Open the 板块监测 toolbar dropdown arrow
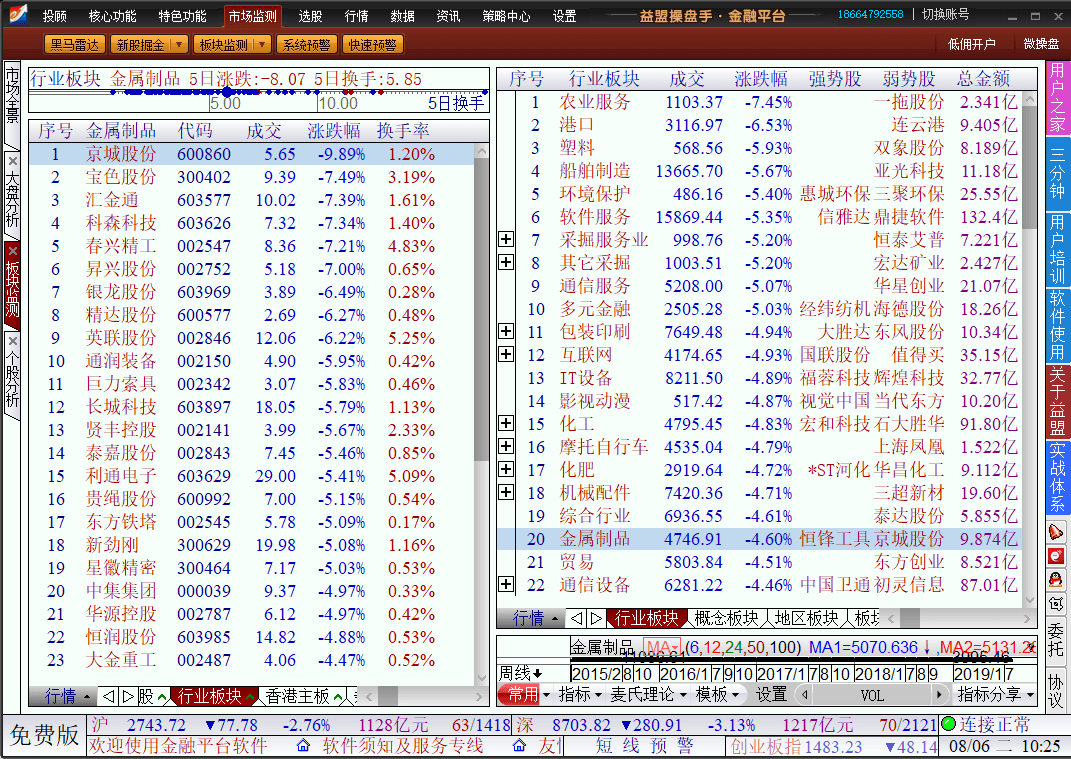Viewport: 1071px width, 759px height. [x=262, y=44]
